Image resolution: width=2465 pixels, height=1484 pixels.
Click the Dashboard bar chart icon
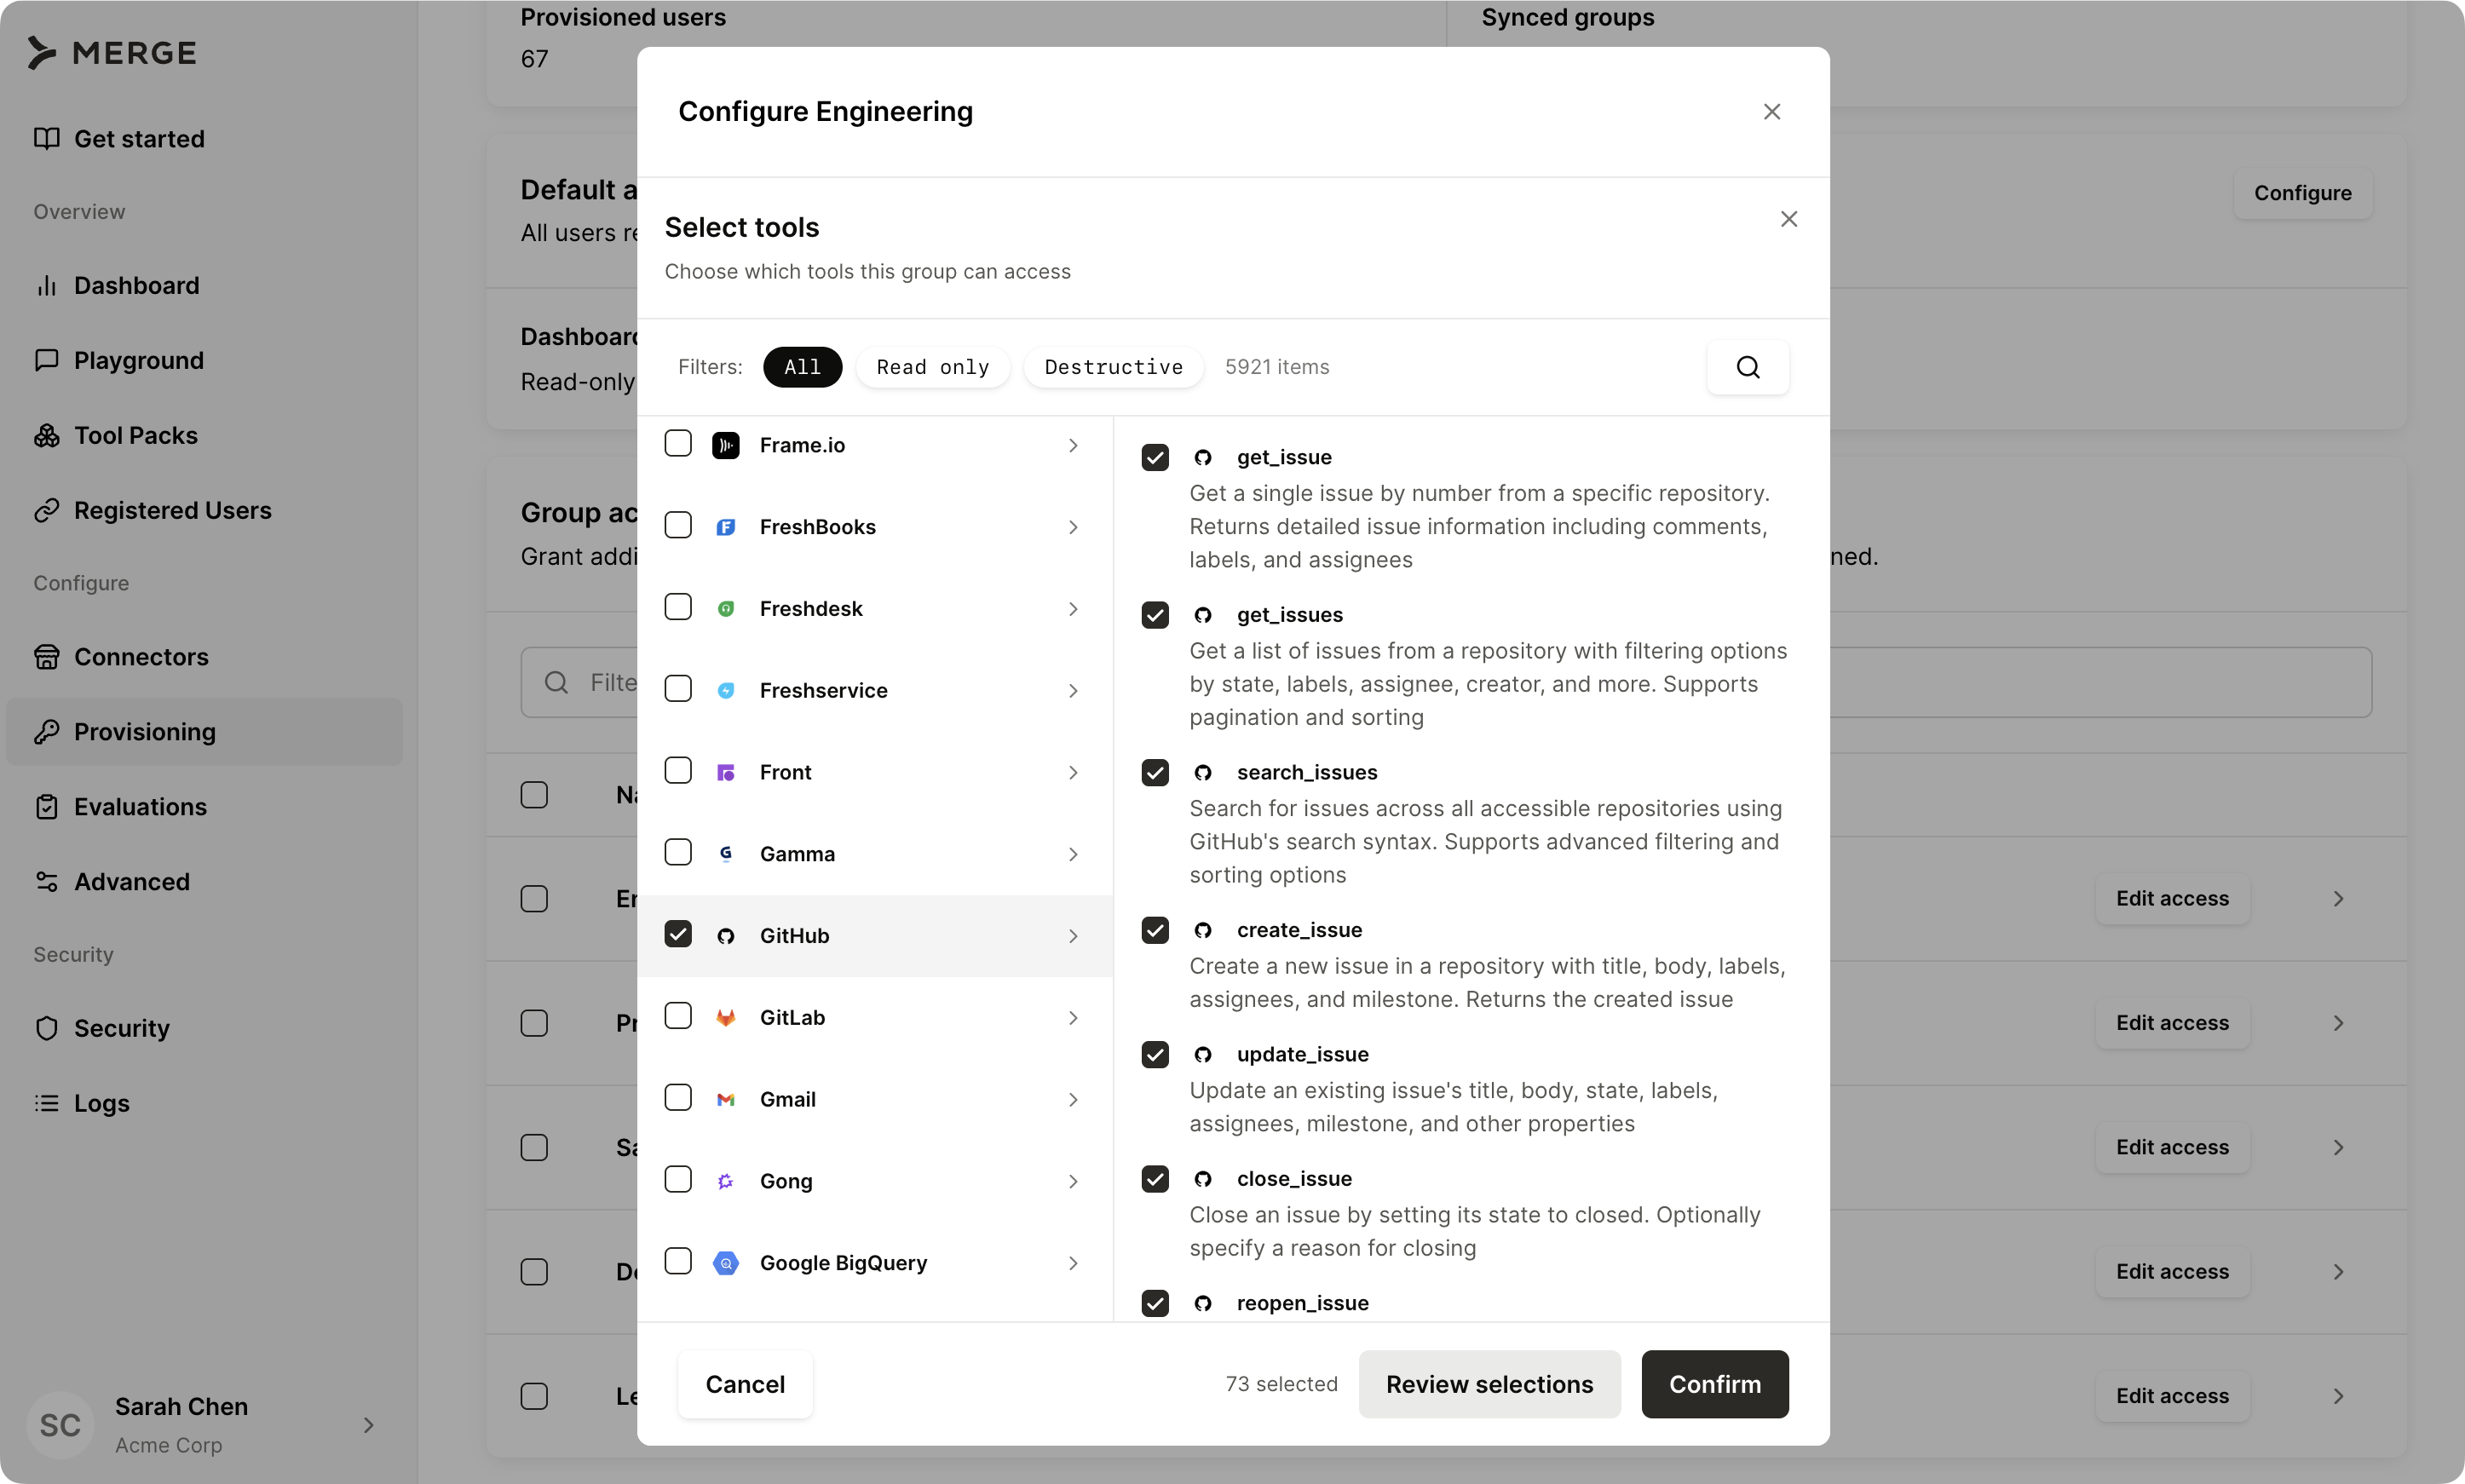coord(46,286)
